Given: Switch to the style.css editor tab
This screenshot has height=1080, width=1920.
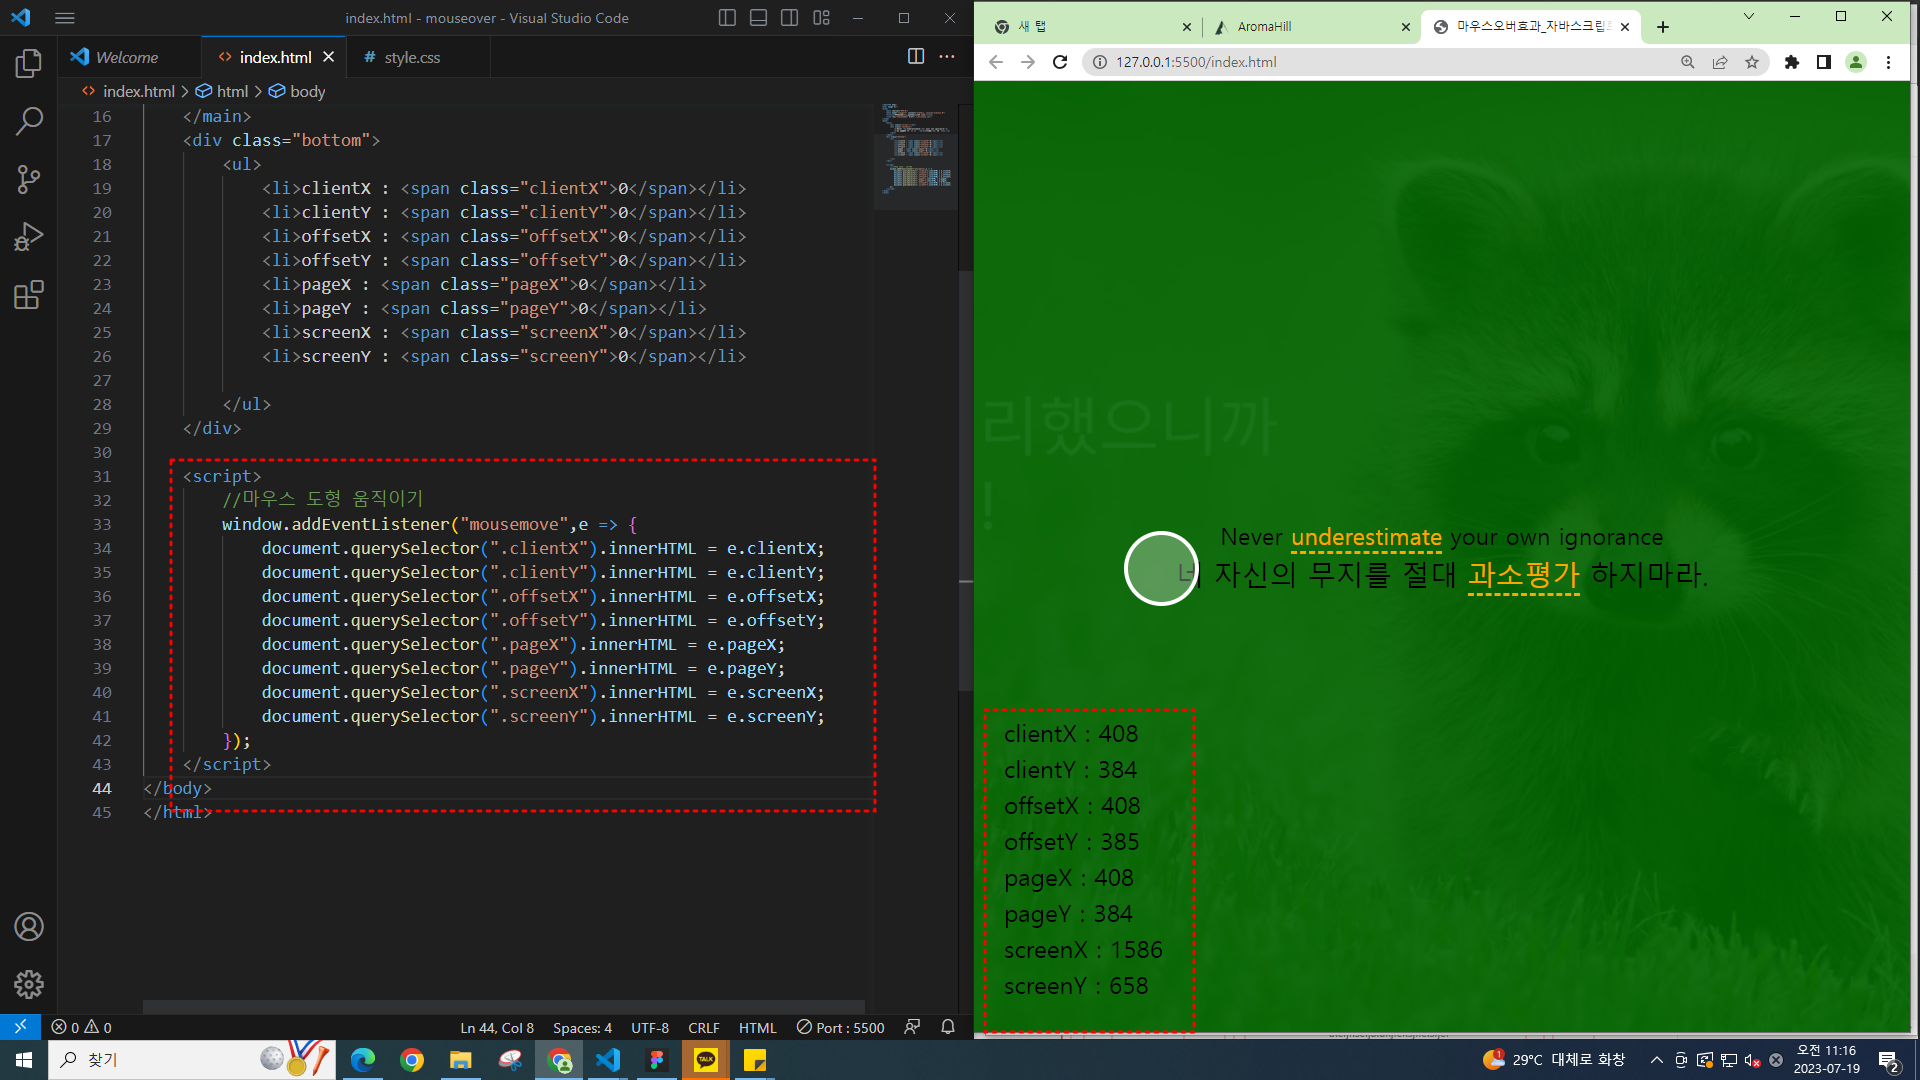Looking at the screenshot, I should (411, 58).
